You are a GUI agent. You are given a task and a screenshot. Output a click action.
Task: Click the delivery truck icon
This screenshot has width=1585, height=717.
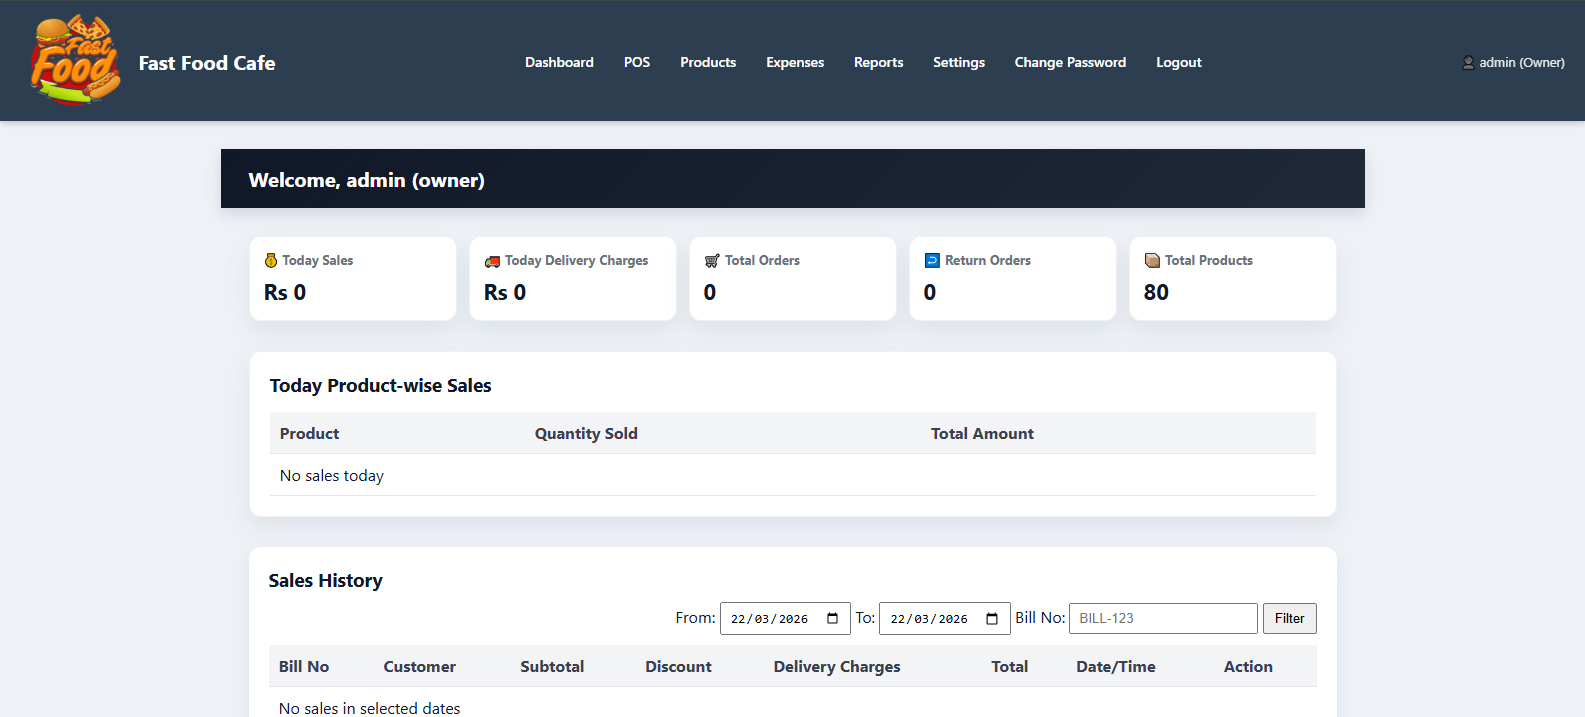(x=492, y=261)
